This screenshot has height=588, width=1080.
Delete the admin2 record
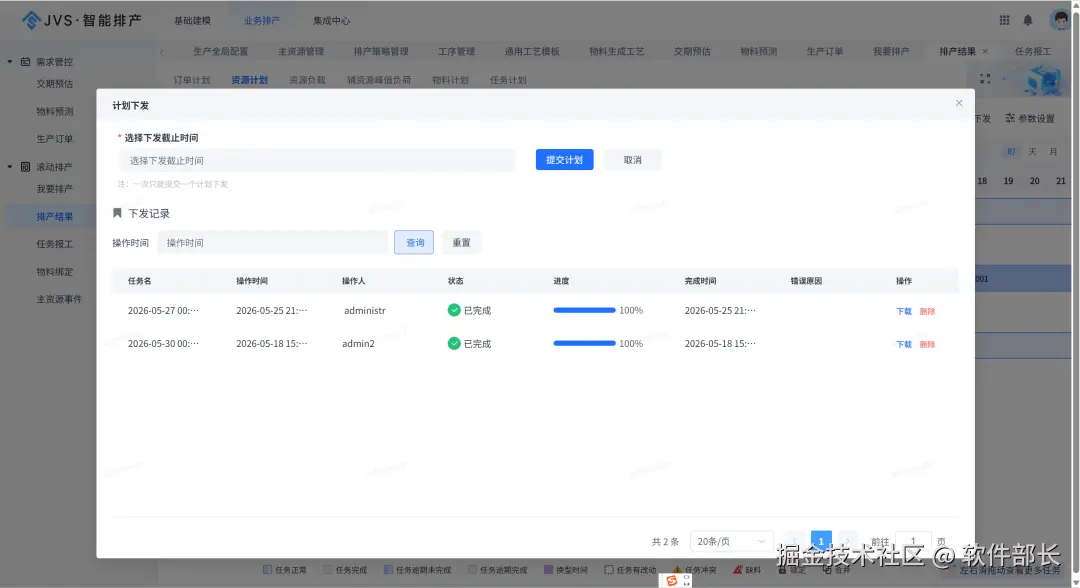[927, 344]
